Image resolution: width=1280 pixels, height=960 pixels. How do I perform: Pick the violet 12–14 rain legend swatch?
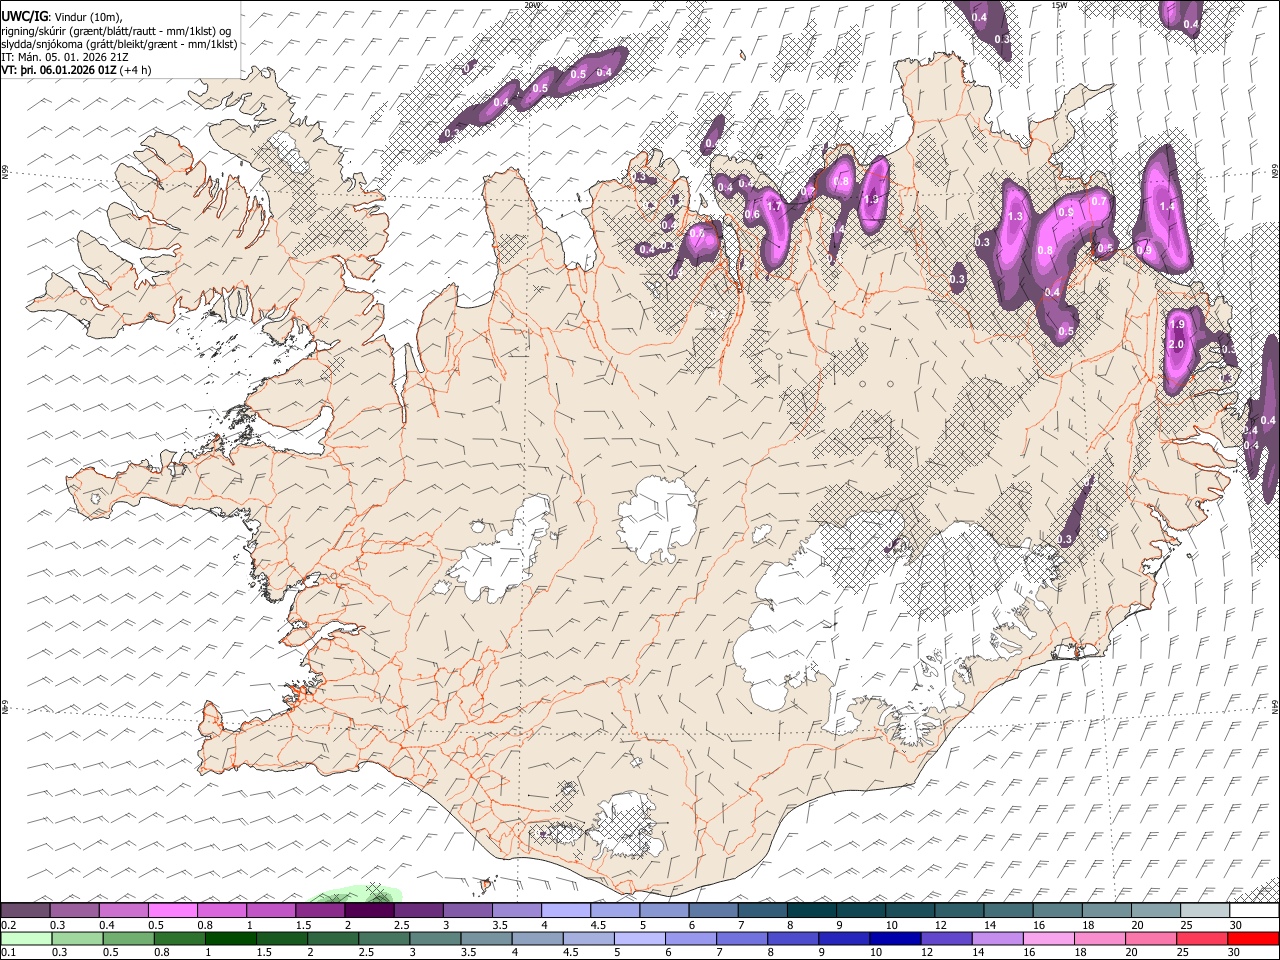947,939
